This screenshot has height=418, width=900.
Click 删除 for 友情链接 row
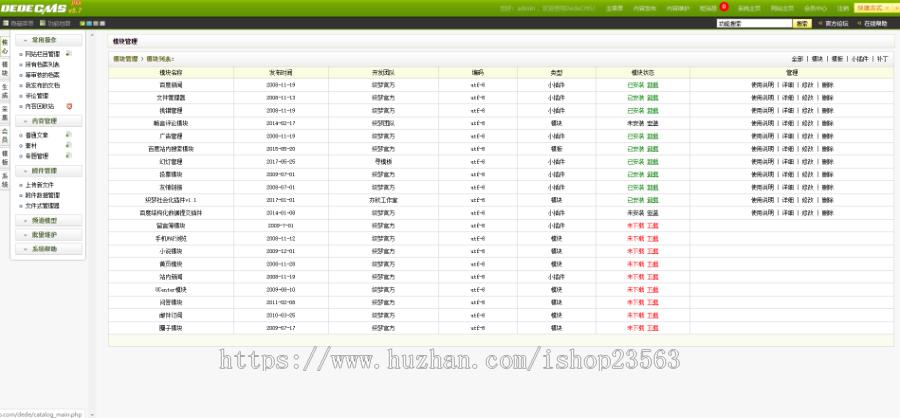tap(827, 187)
